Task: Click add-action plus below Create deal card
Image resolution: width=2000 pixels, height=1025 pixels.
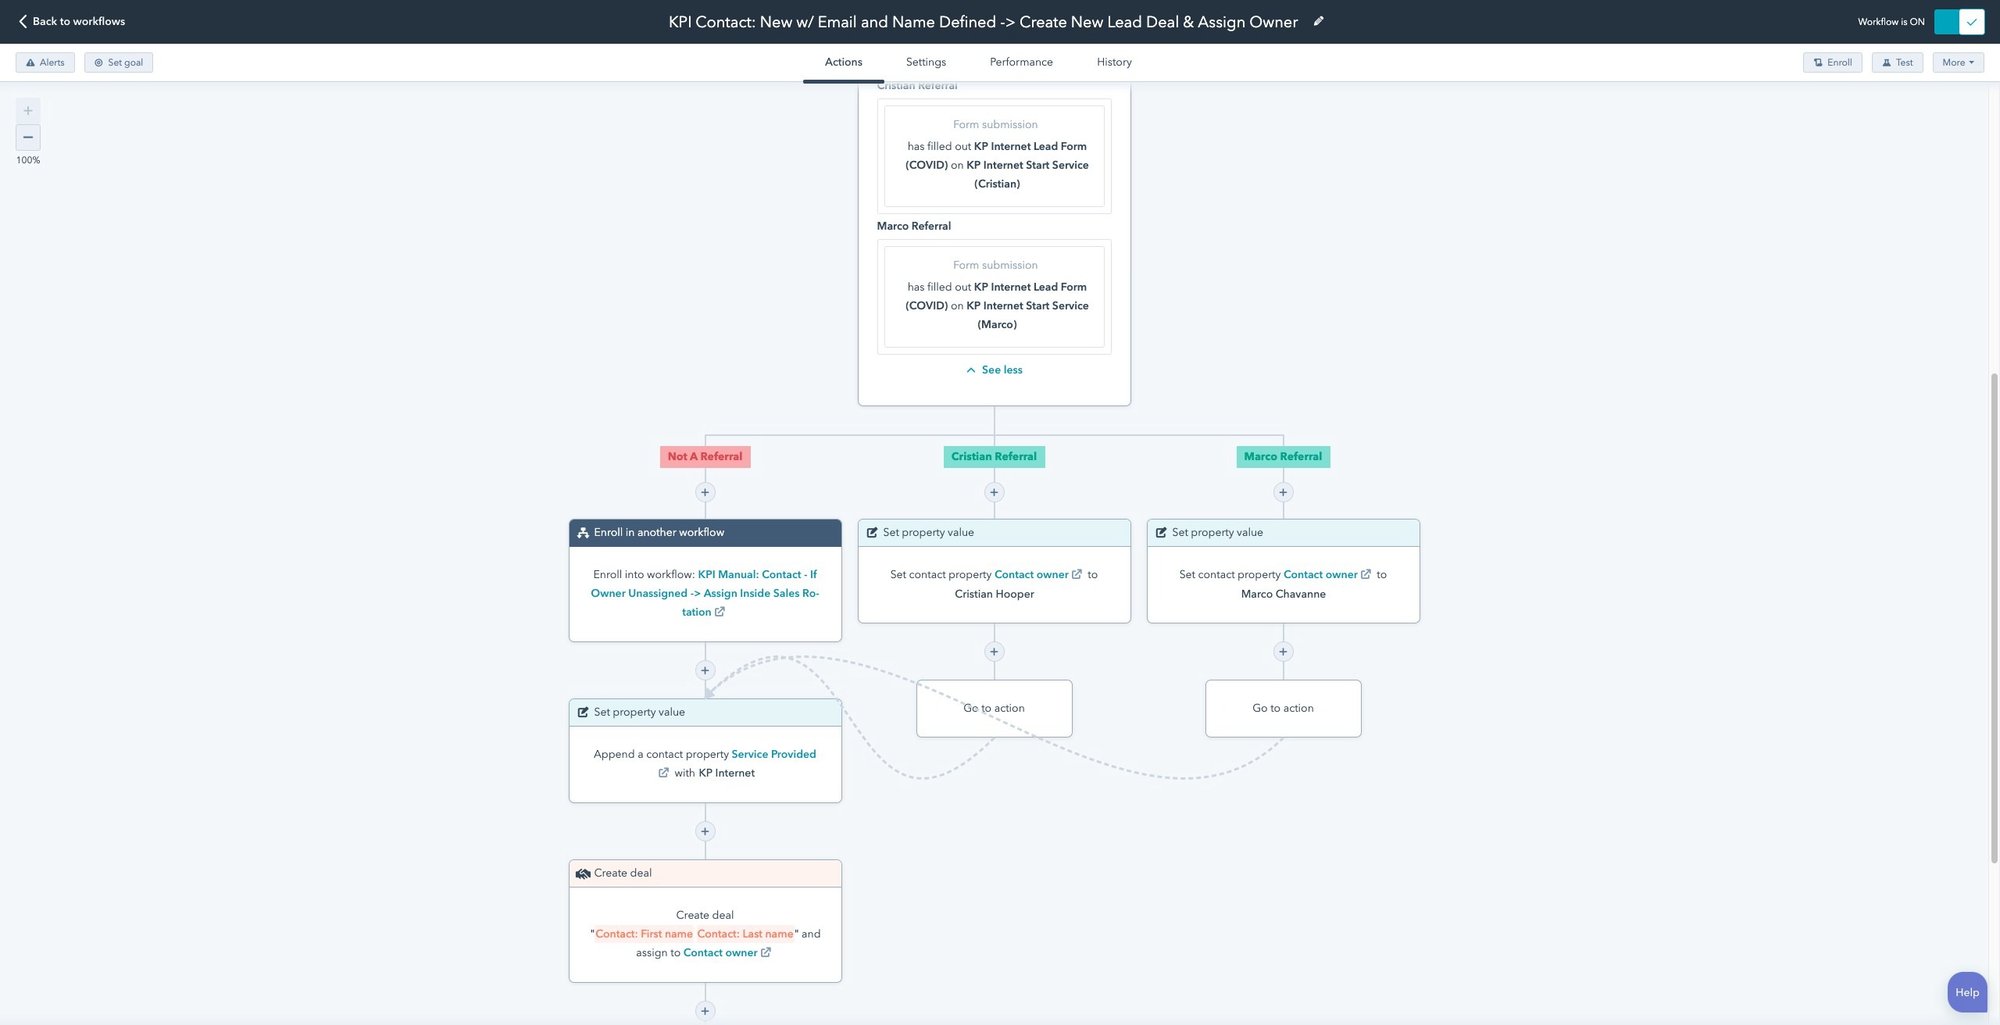Action: 705,1011
